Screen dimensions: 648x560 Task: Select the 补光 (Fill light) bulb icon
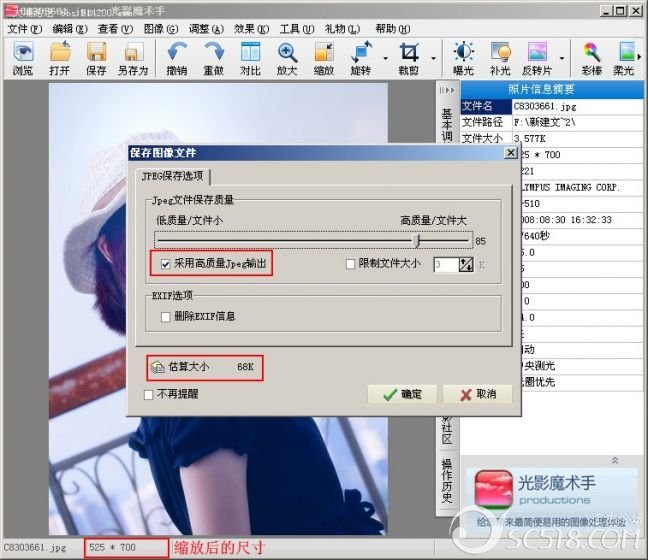pyautogui.click(x=501, y=58)
